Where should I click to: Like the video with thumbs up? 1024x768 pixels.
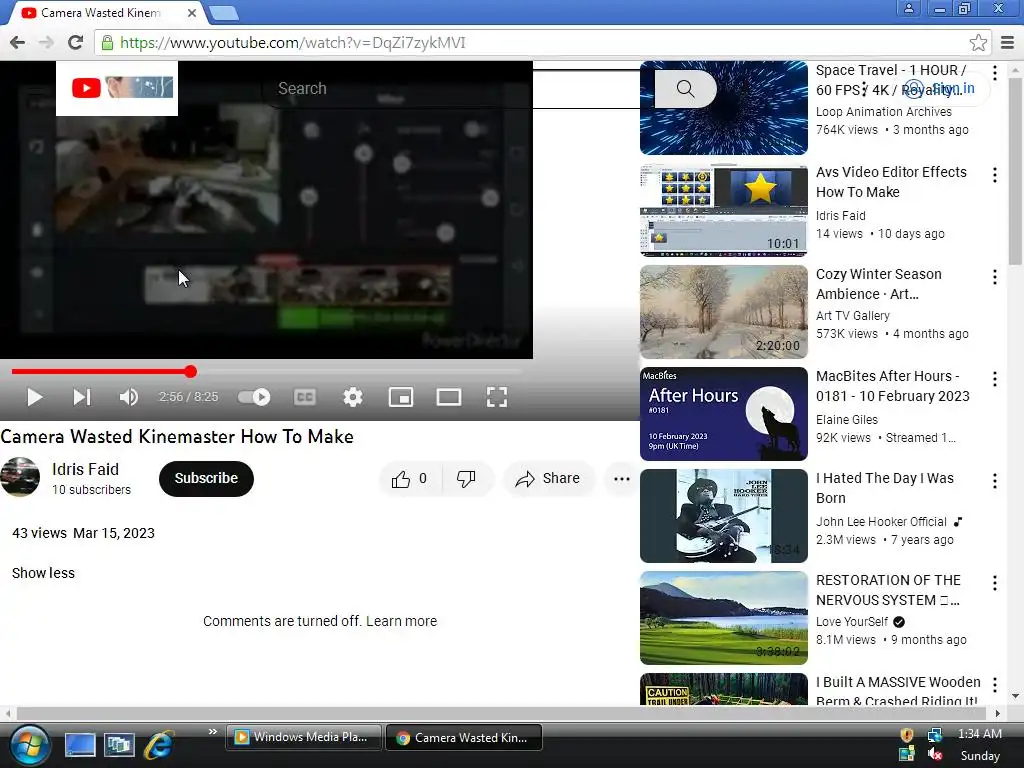pos(410,479)
